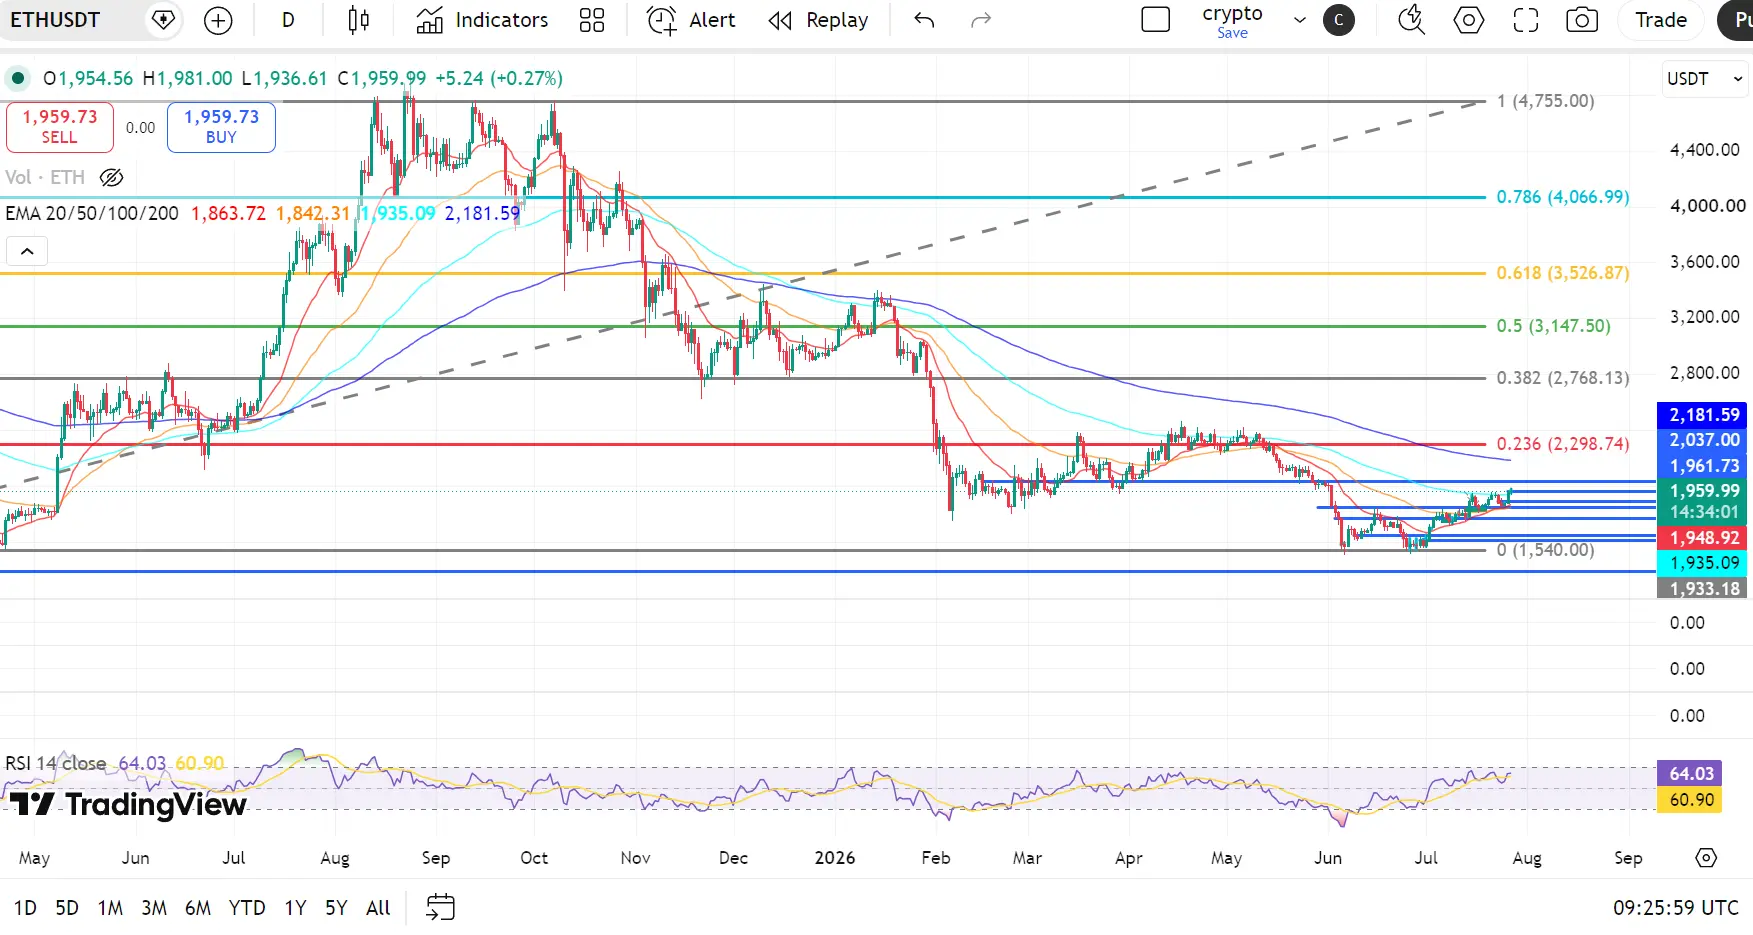
Task: Click the 1,959.73 BUY button
Action: [221, 127]
